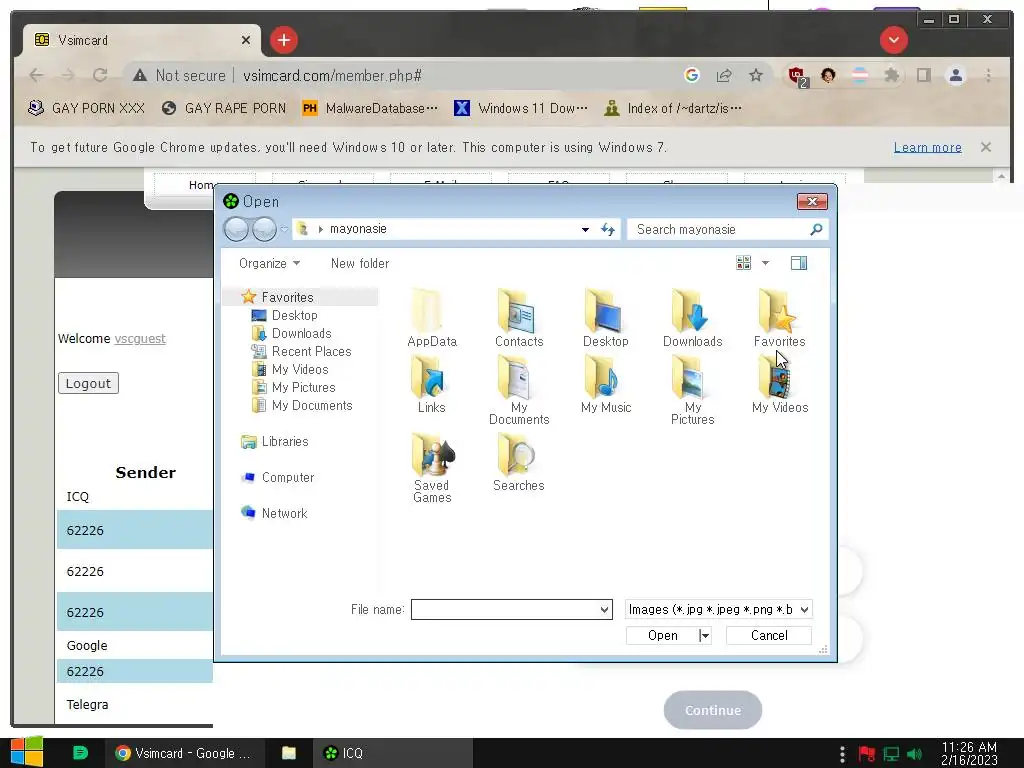Viewport: 1024px width, 768px height.
Task: Open the Images file type filter dropdown
Action: [718, 609]
